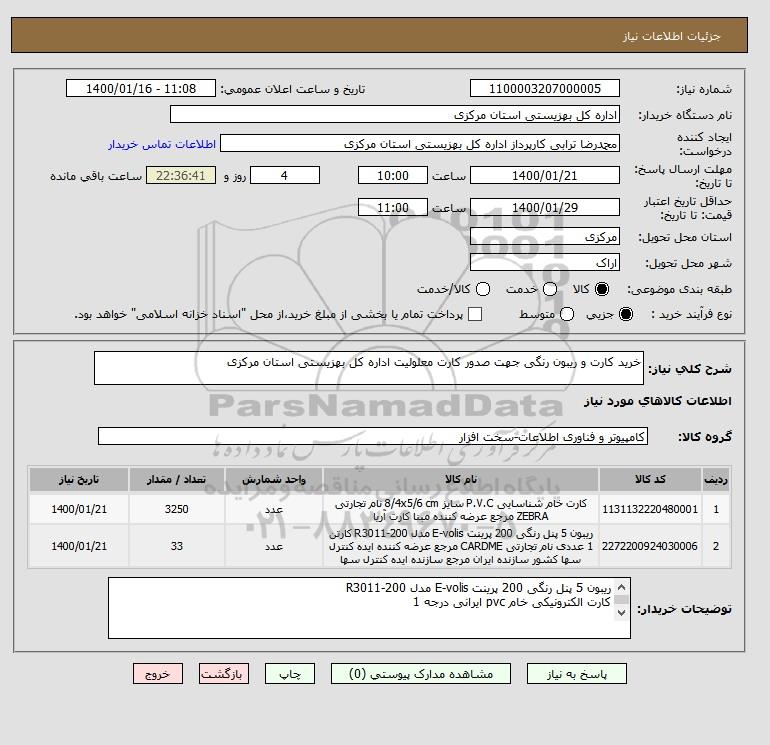770x745 pixels.
Task: Click the اطلاعات کالاهای مورد نیاز heading
Action: click(658, 401)
